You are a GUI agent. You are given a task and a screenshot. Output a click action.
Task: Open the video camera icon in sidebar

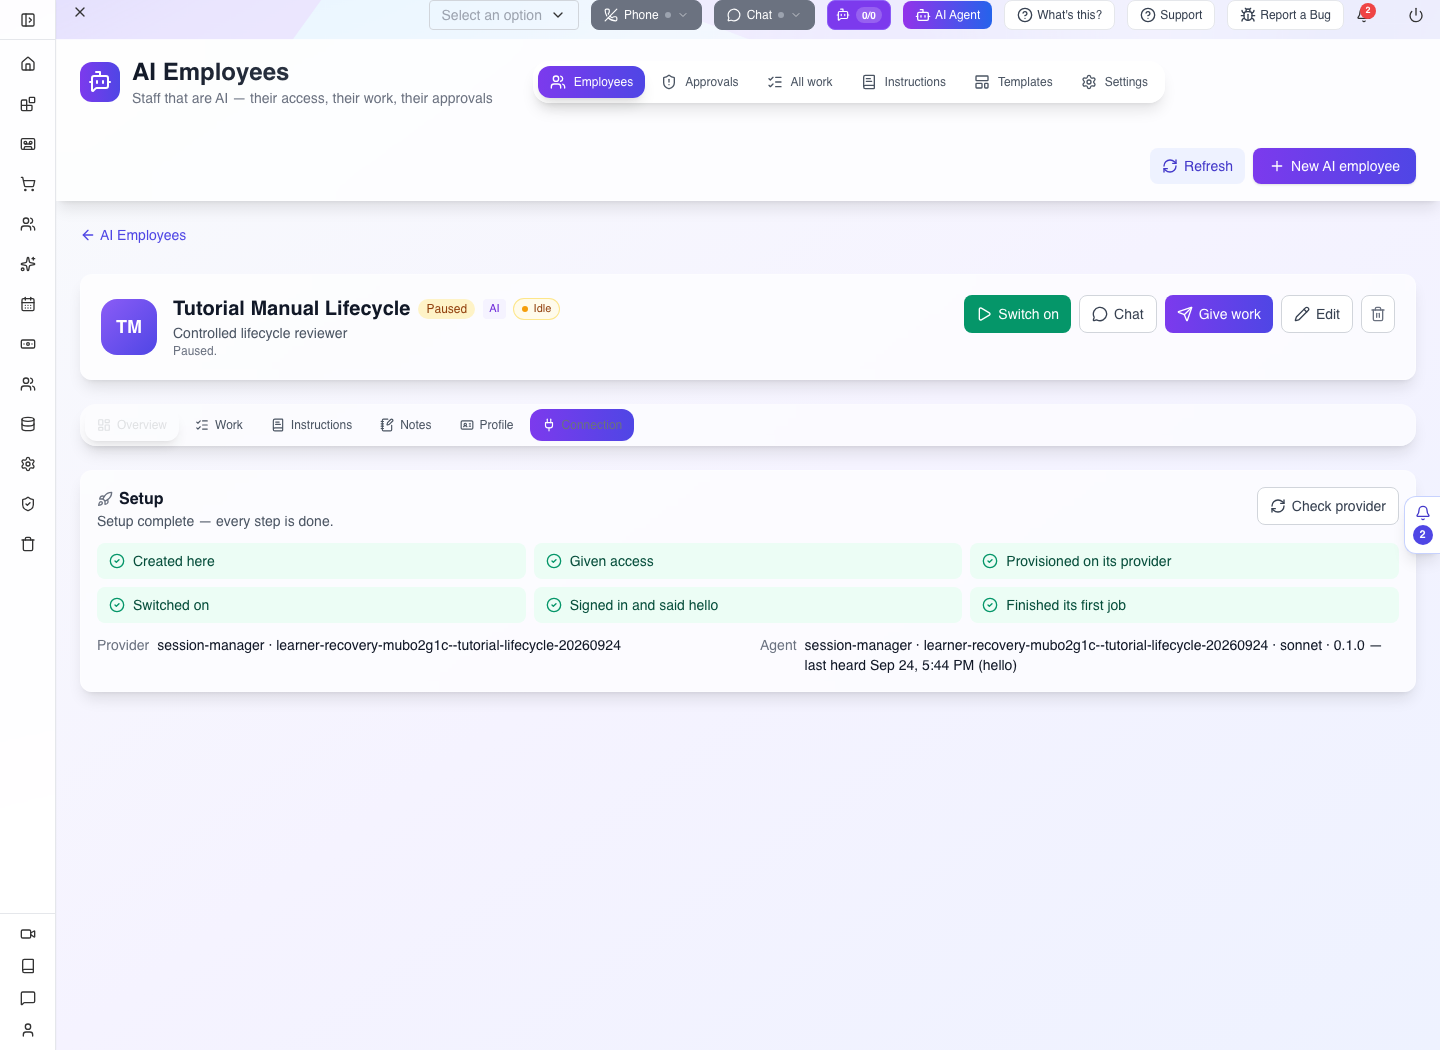(x=28, y=934)
